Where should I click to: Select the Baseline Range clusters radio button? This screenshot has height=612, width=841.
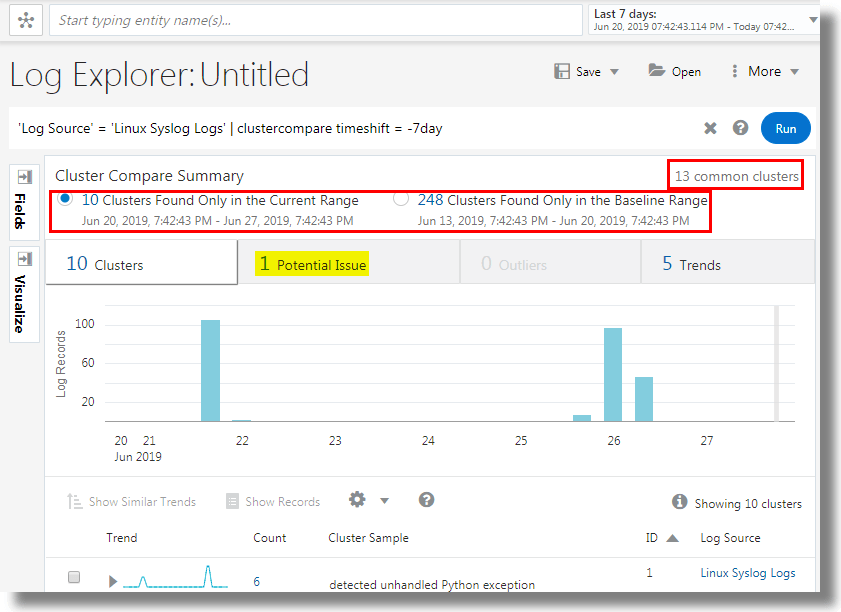pyautogui.click(x=401, y=199)
